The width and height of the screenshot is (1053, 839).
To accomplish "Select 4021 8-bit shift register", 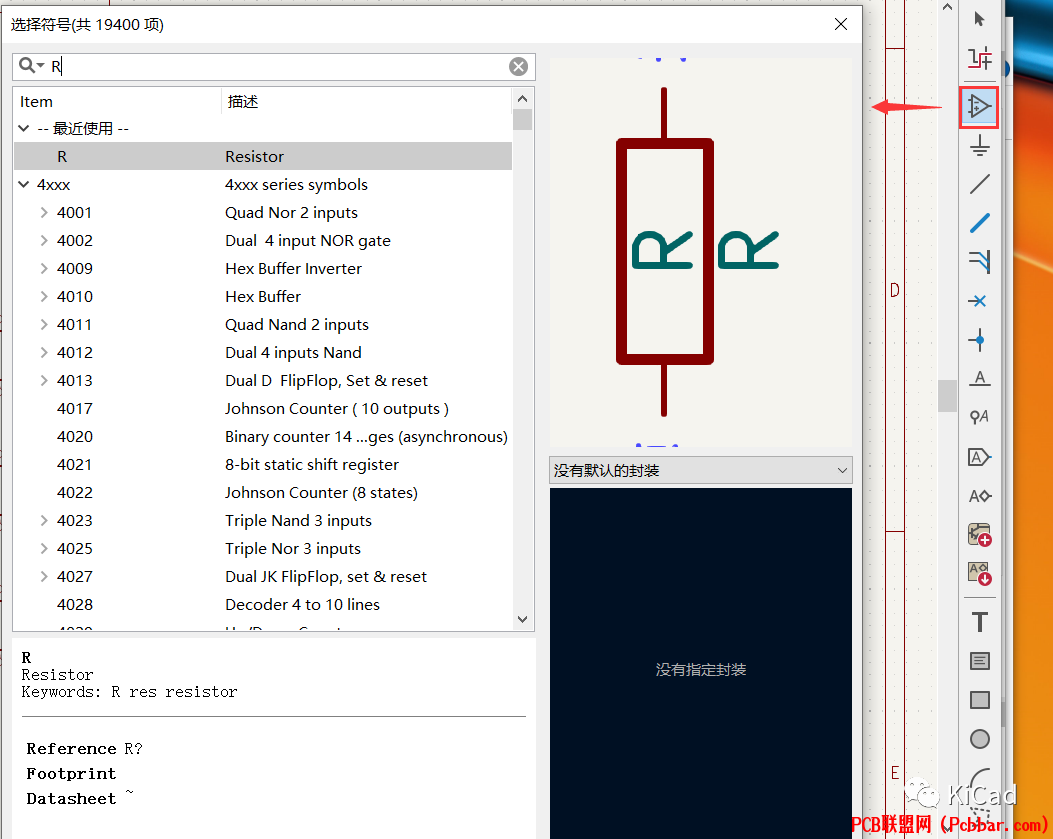I will click(263, 464).
